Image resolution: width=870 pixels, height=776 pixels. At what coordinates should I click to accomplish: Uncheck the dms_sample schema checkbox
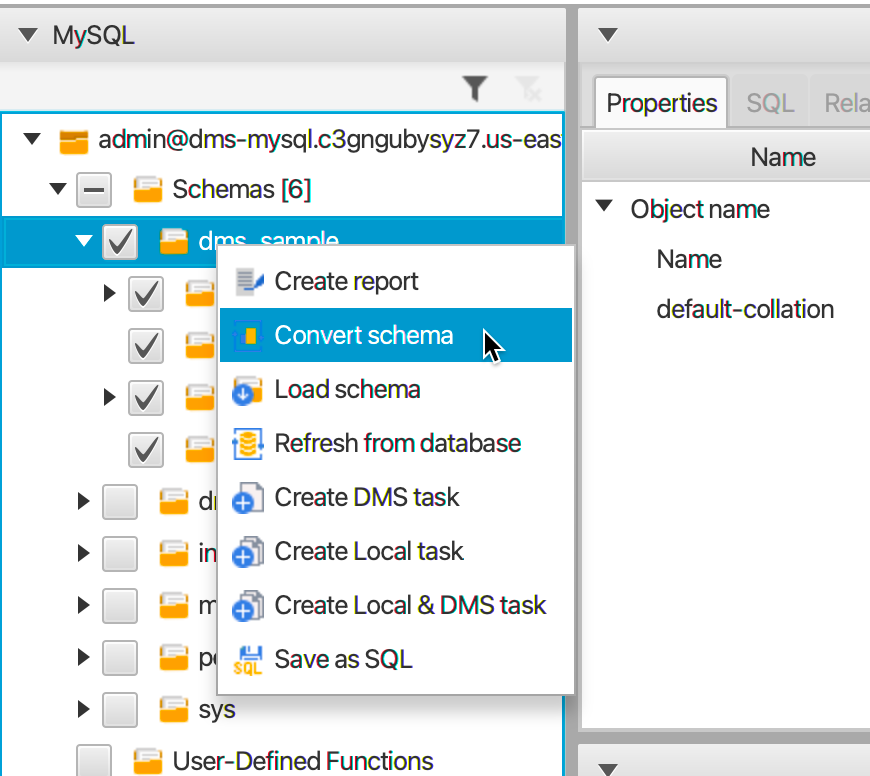click(120, 242)
